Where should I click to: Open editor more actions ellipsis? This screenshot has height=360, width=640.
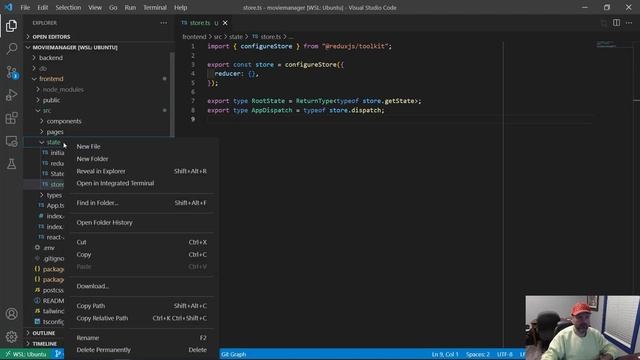(x=629, y=23)
